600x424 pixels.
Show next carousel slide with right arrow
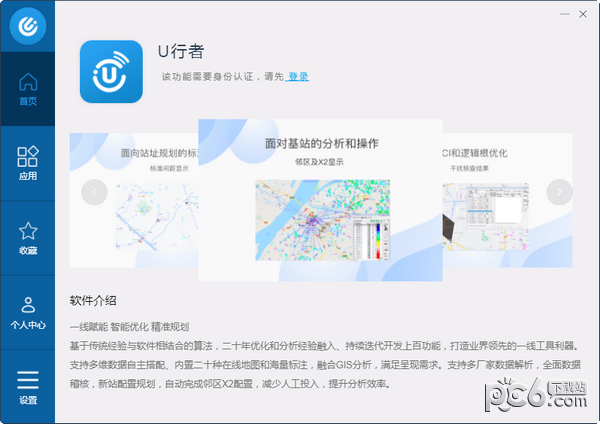[x=559, y=192]
